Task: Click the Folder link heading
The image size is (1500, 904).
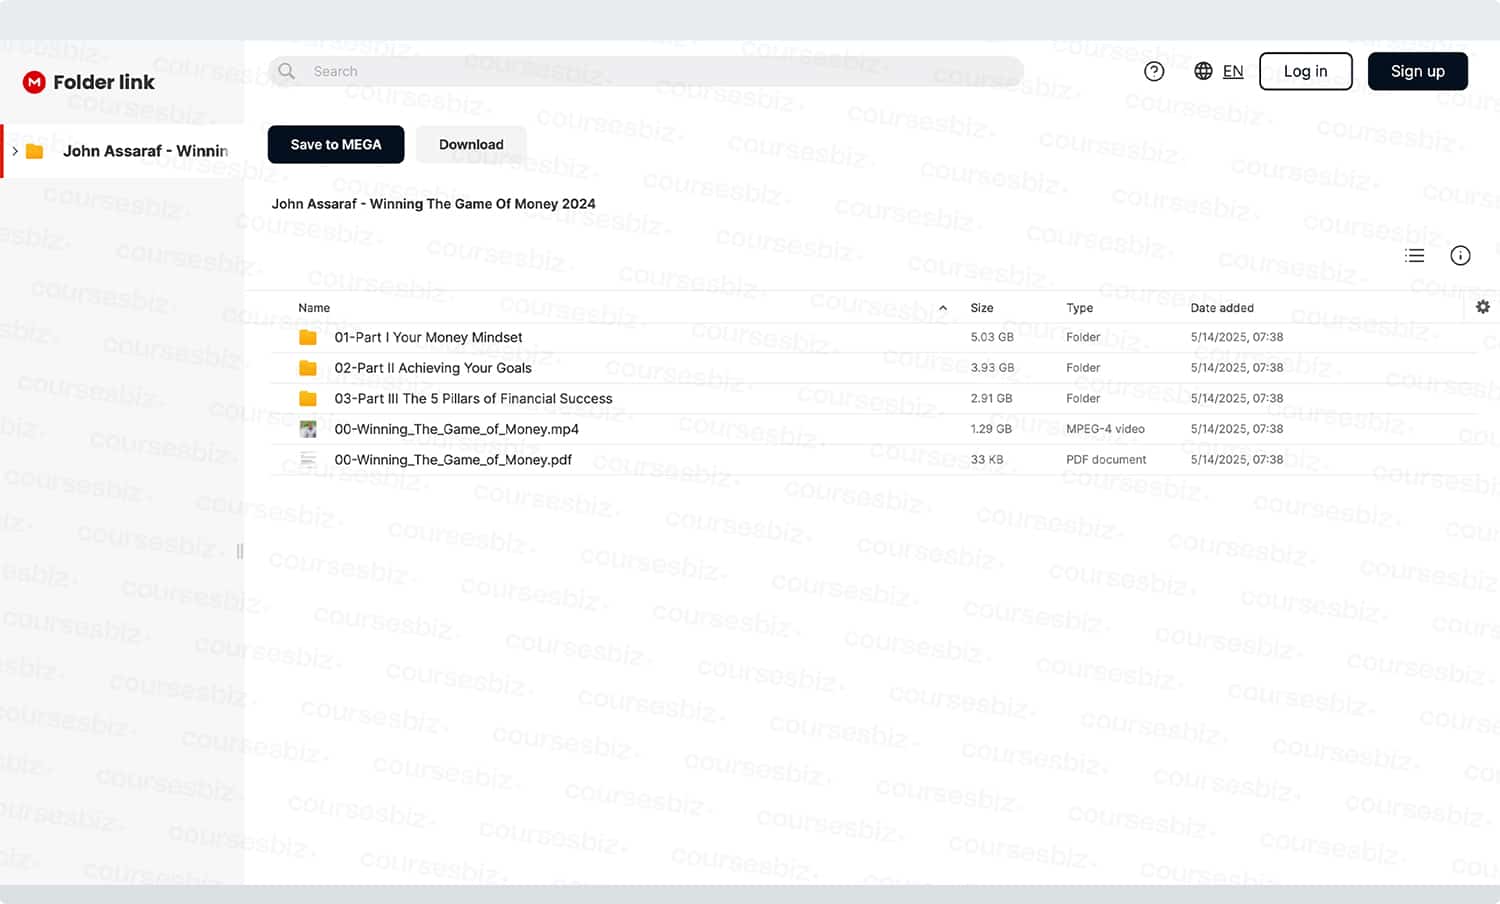Action: click(x=104, y=82)
